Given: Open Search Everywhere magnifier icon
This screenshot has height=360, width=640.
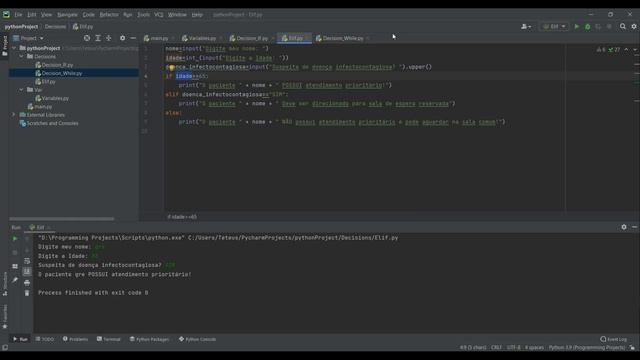Looking at the screenshot, I should 623,27.
